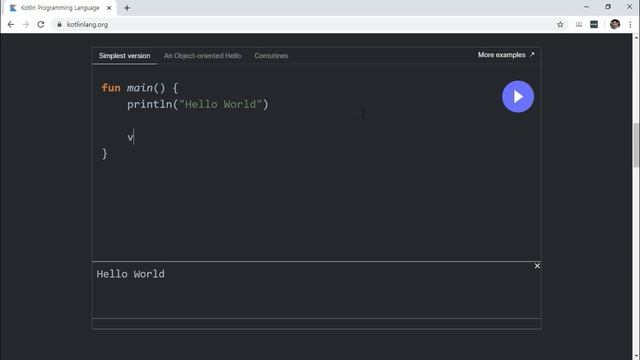Image resolution: width=640 pixels, height=360 pixels.
Task: Switch to Coroutines example tab
Action: click(x=271, y=56)
